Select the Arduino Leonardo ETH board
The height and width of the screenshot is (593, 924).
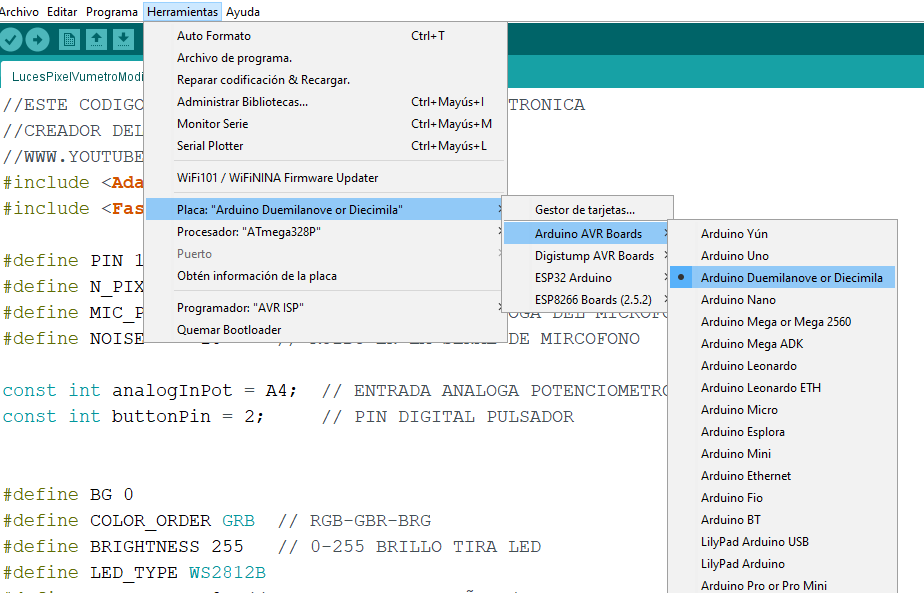[783, 388]
